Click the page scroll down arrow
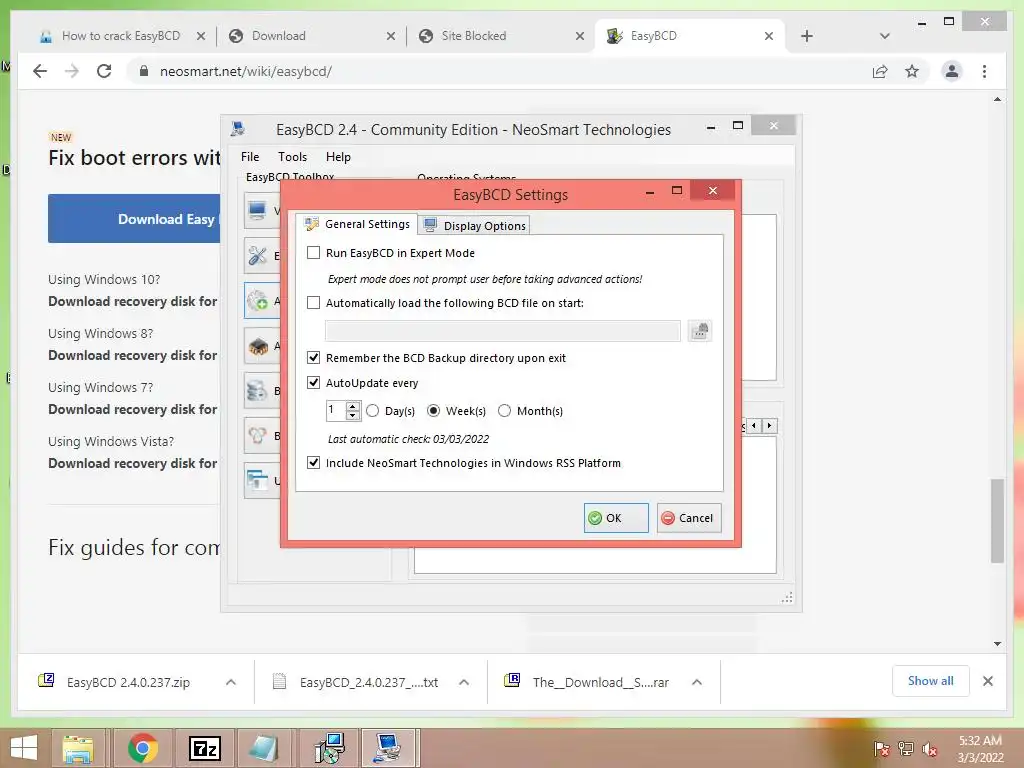This screenshot has height=768, width=1024. tap(997, 644)
